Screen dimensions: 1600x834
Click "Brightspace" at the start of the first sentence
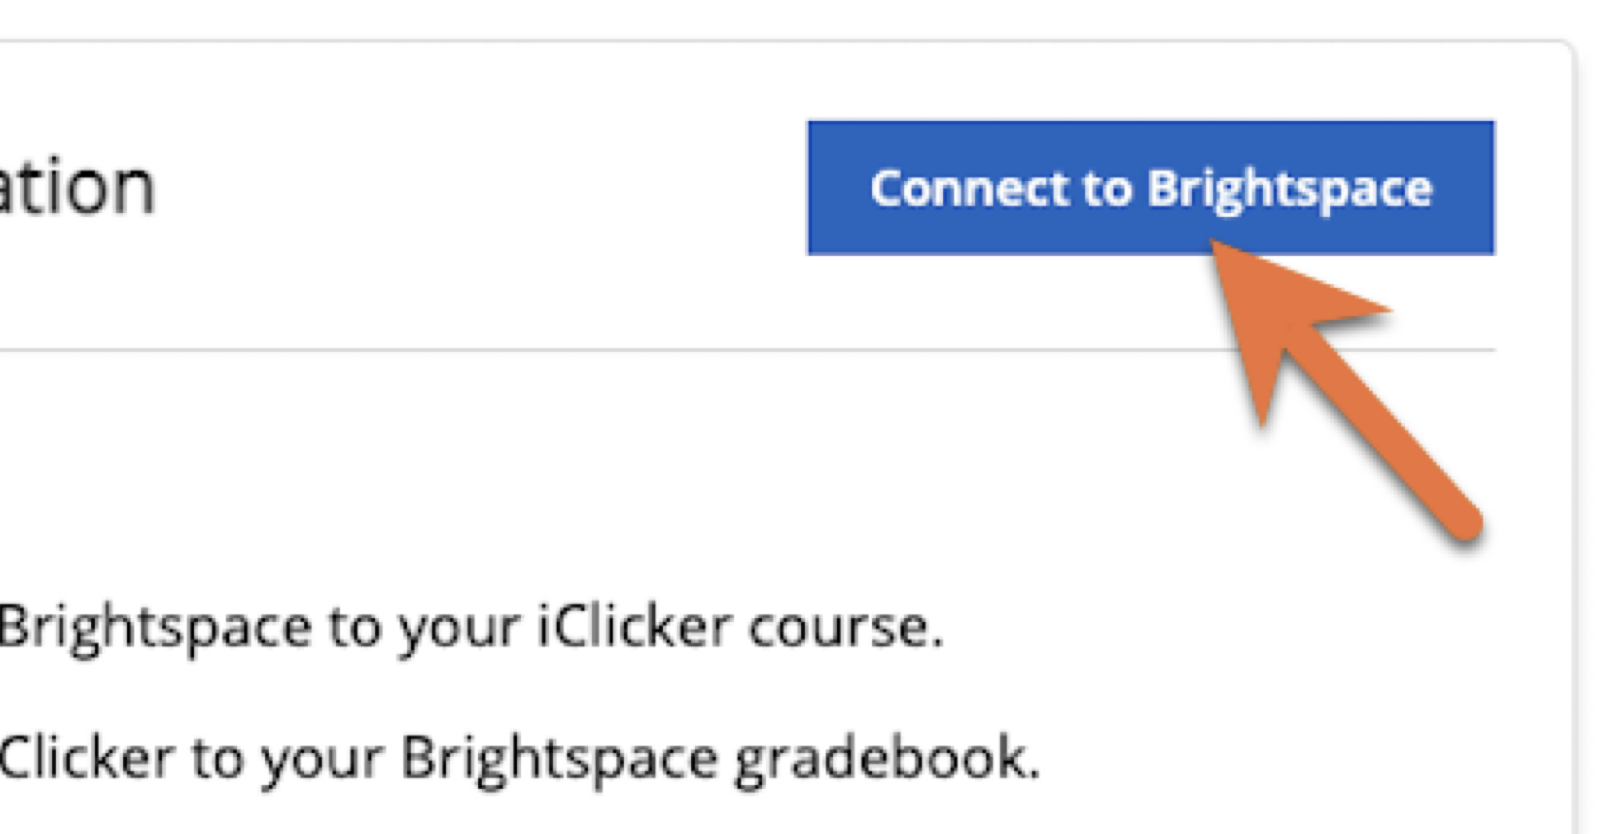coord(155,628)
